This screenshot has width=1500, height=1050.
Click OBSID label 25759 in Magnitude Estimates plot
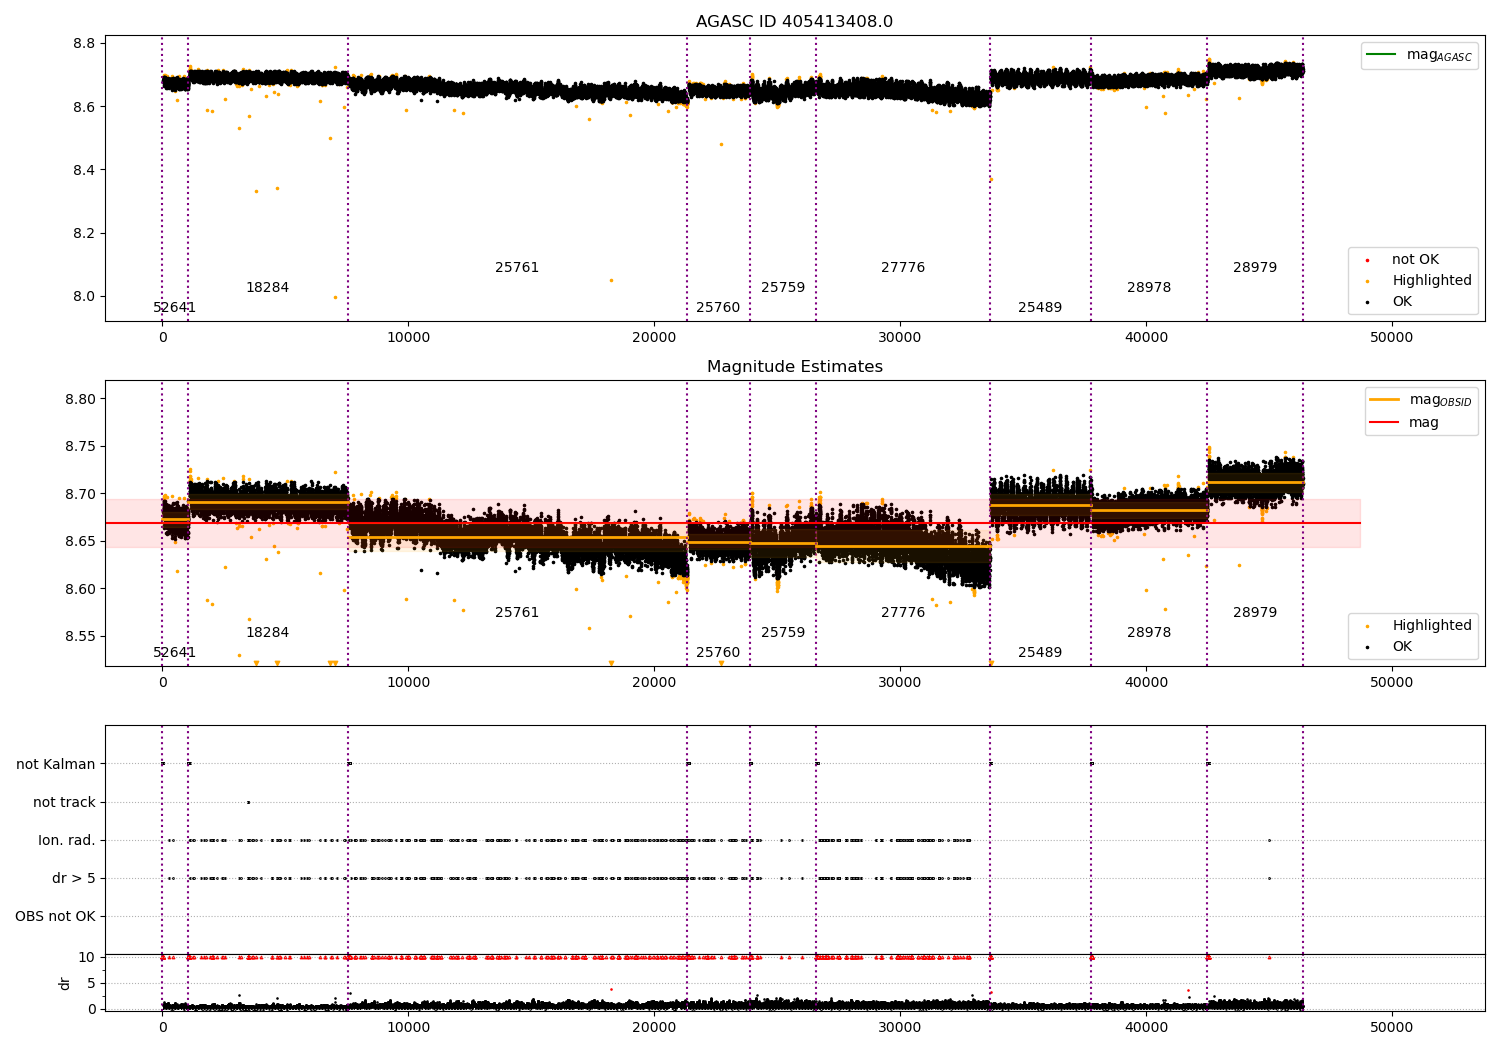[x=783, y=633]
